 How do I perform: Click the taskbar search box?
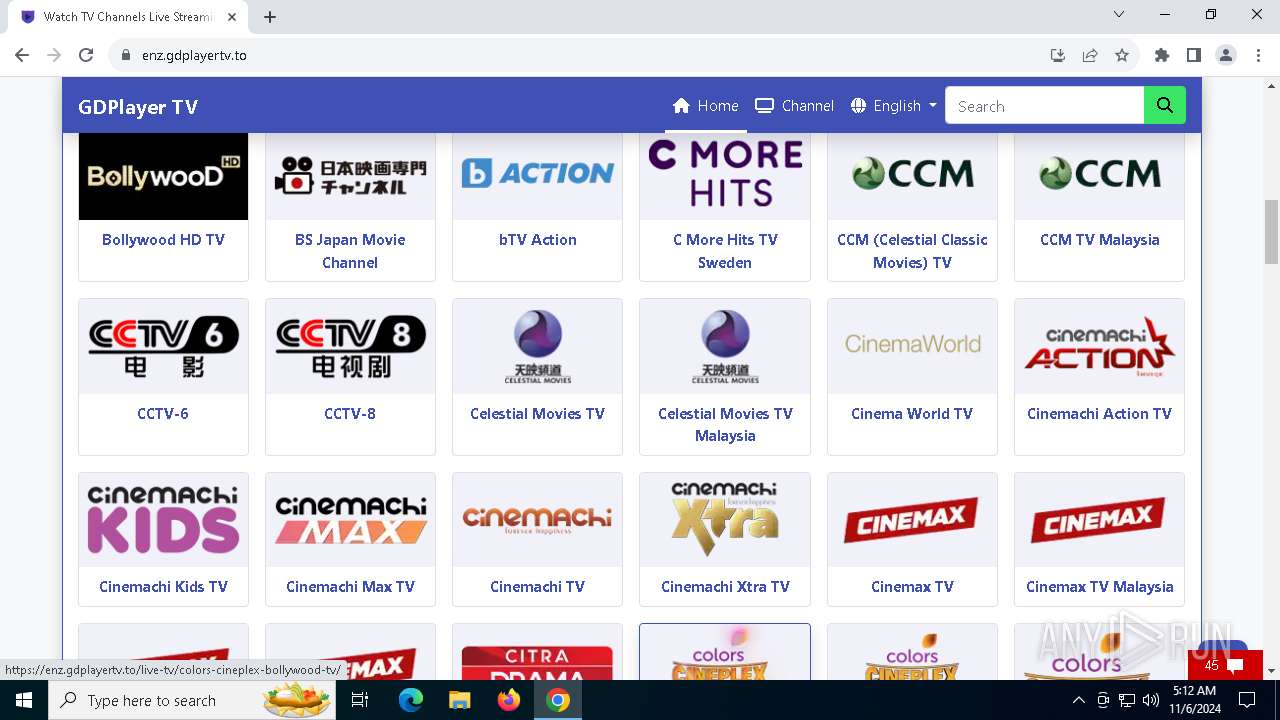193,700
